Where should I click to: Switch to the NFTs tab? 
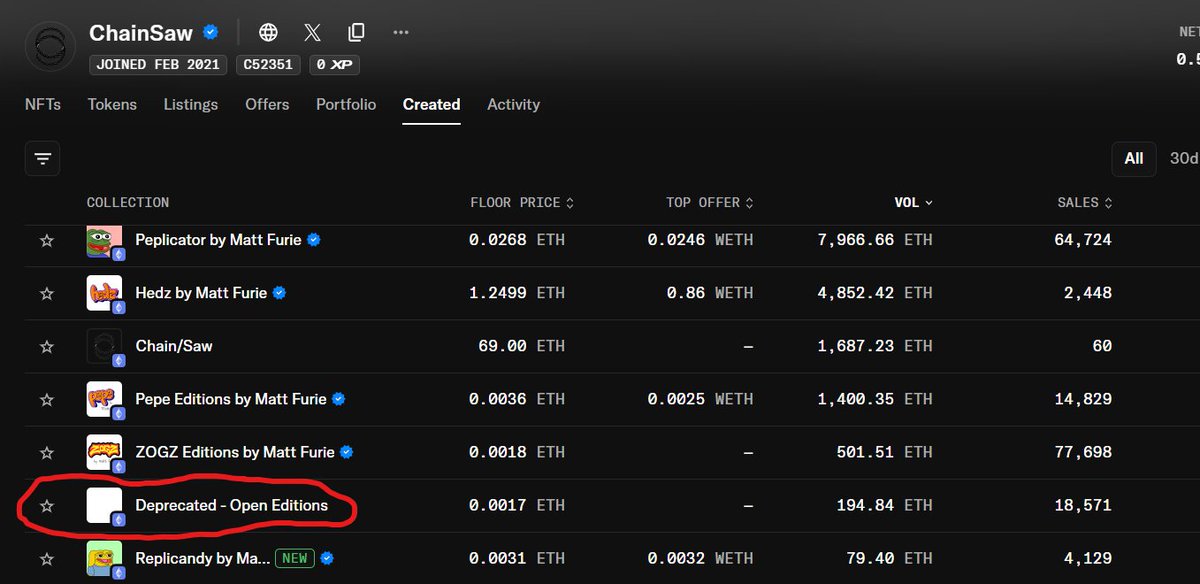(43, 104)
